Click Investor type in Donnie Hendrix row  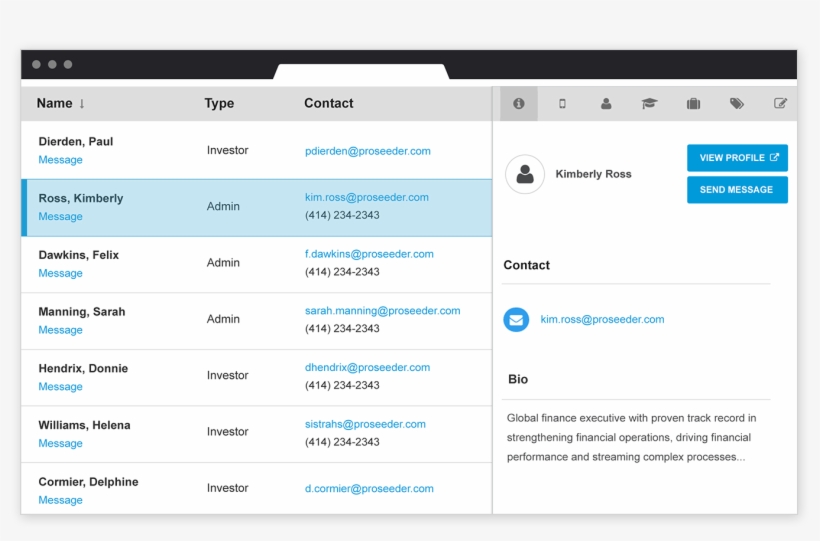point(227,375)
